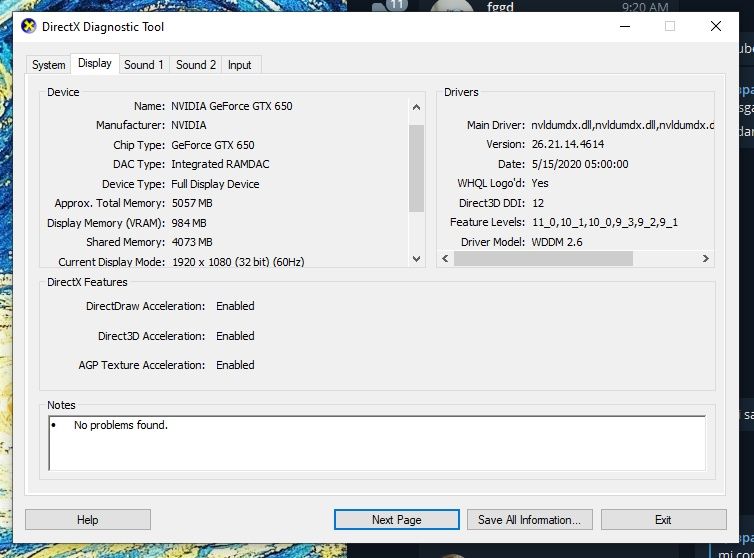Image resolution: width=754 pixels, height=558 pixels.
Task: Open the Sound 1 tab
Action: (x=144, y=64)
